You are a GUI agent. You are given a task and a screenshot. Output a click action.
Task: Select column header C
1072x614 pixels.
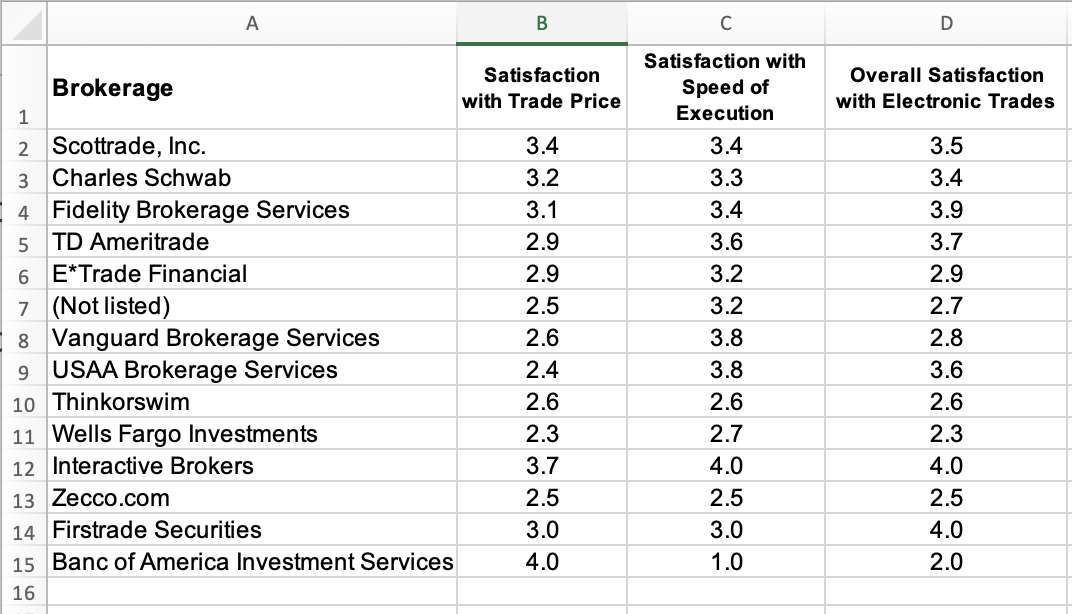(726, 22)
